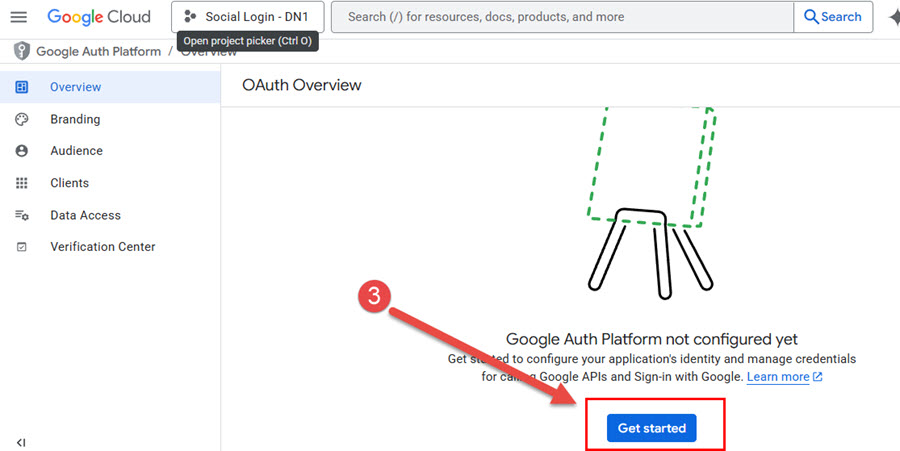Select the Overview sidebar item
This screenshot has height=451, width=900.
tap(76, 87)
